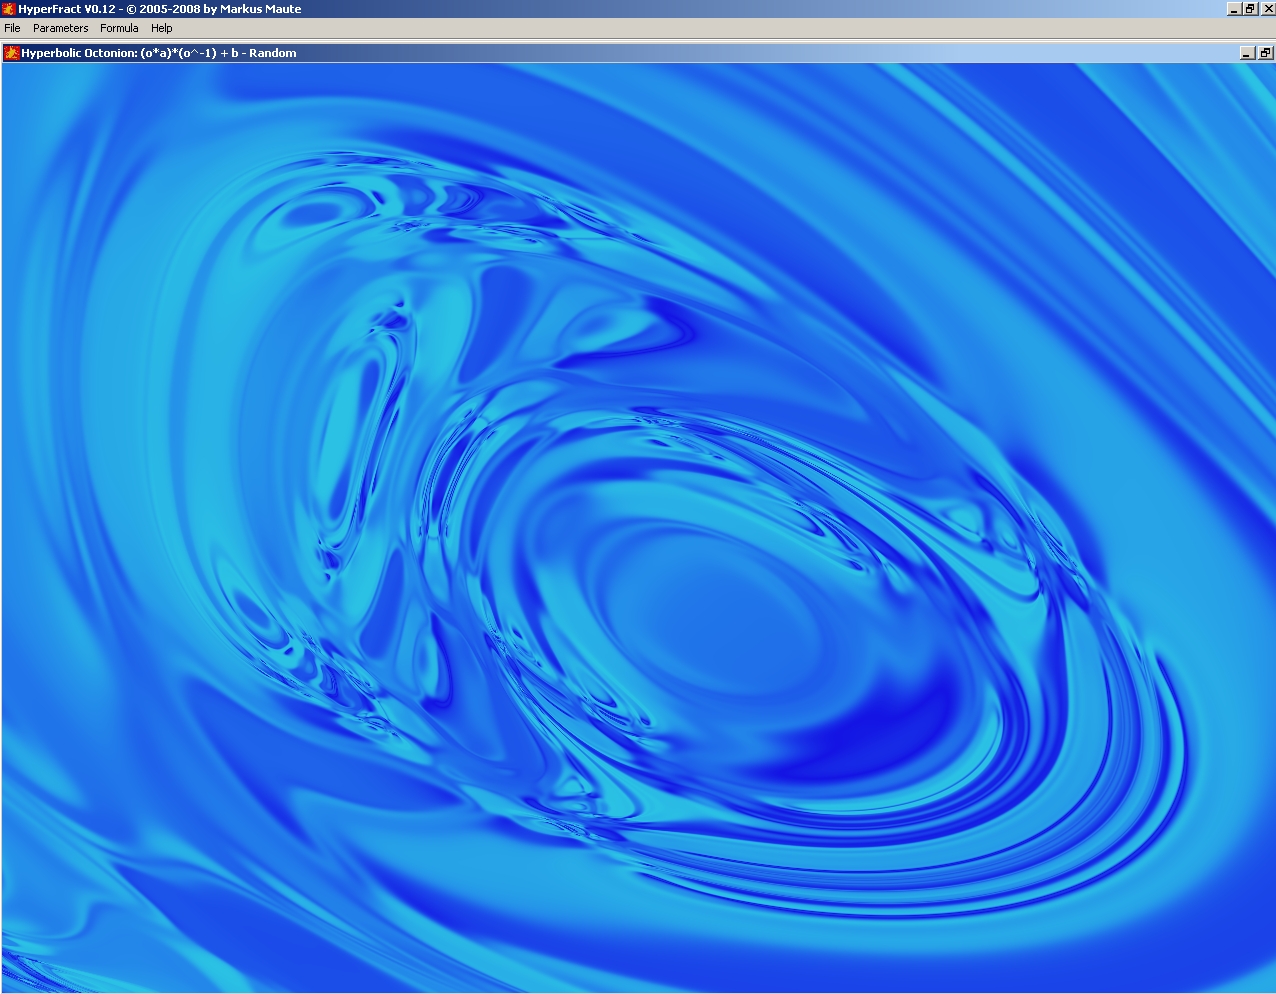Open the Help menu
The image size is (1276, 994).
coord(161,28)
